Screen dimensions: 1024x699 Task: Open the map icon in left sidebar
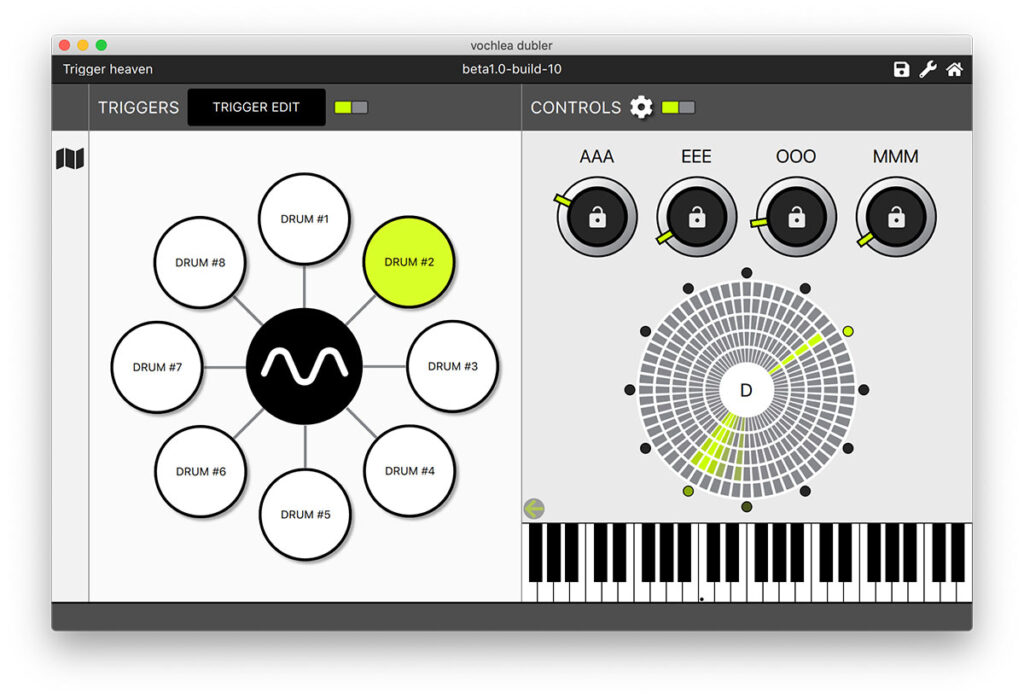click(70, 159)
